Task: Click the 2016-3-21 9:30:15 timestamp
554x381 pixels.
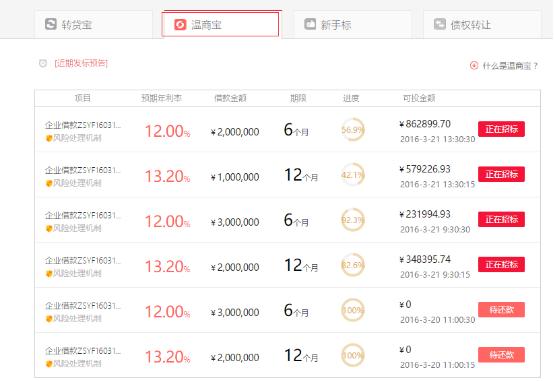Action: click(435, 275)
